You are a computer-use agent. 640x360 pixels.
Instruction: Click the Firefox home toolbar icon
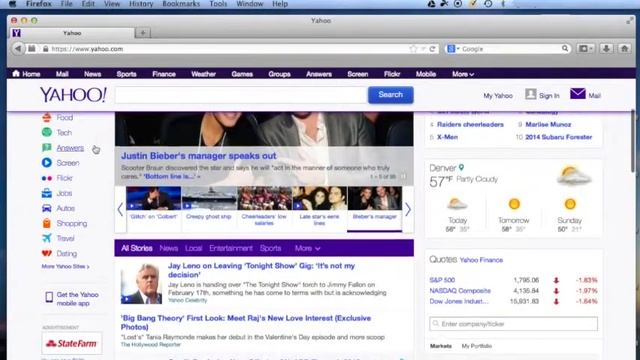tap(624, 49)
